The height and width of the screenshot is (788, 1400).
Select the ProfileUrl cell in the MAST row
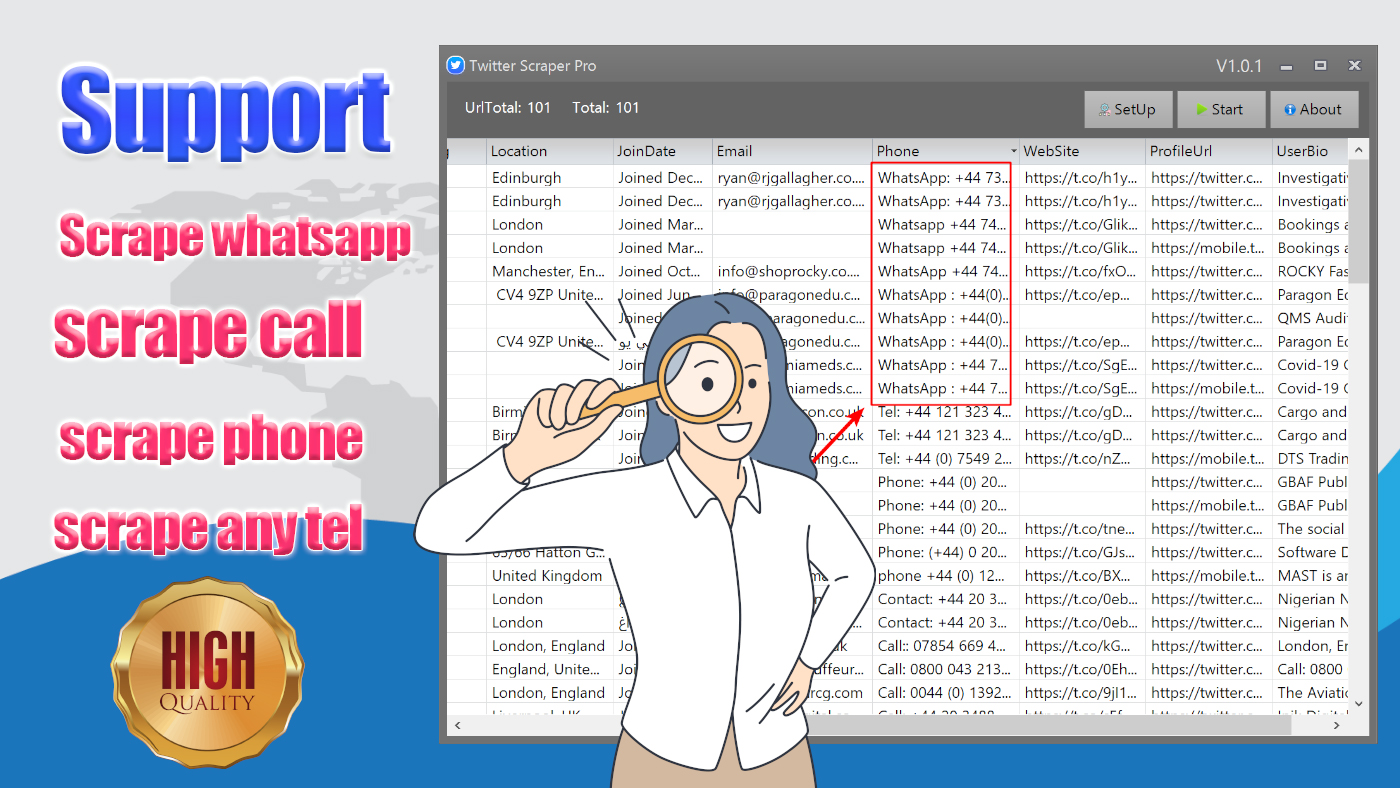1209,575
